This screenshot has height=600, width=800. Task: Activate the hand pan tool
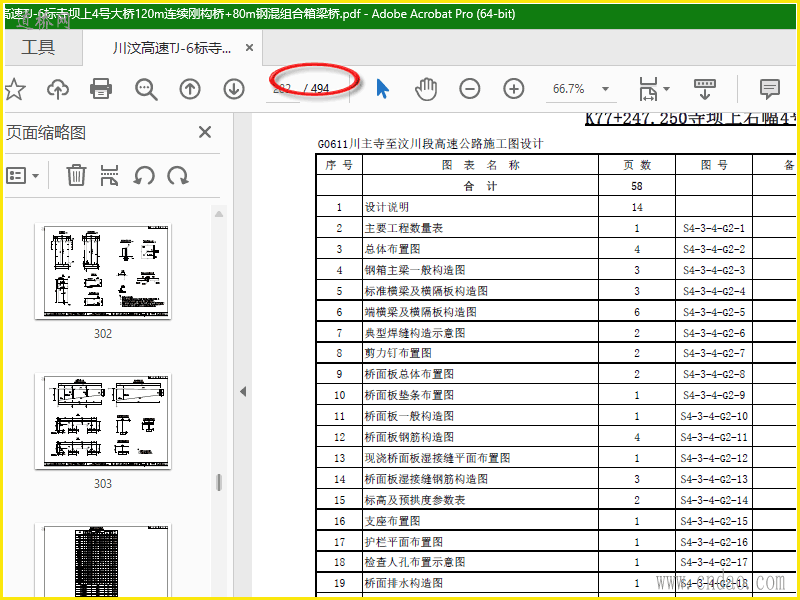[x=426, y=89]
